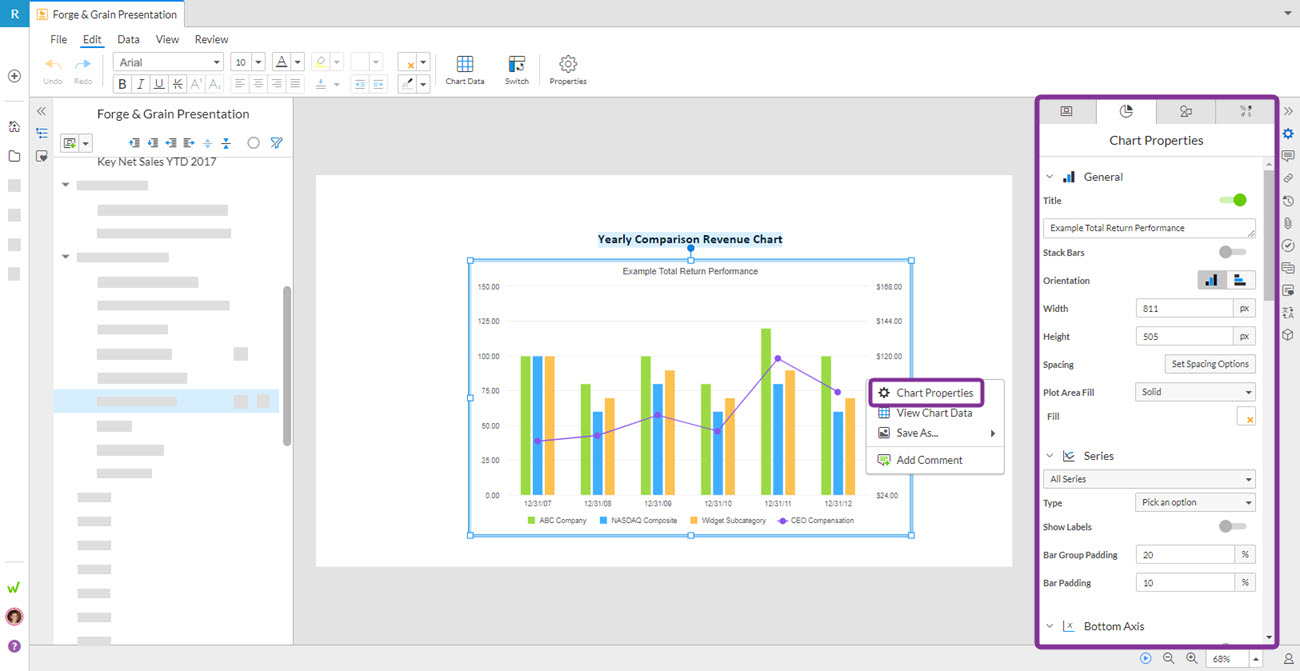
Task: Click the chart Width input field
Action: point(1184,308)
